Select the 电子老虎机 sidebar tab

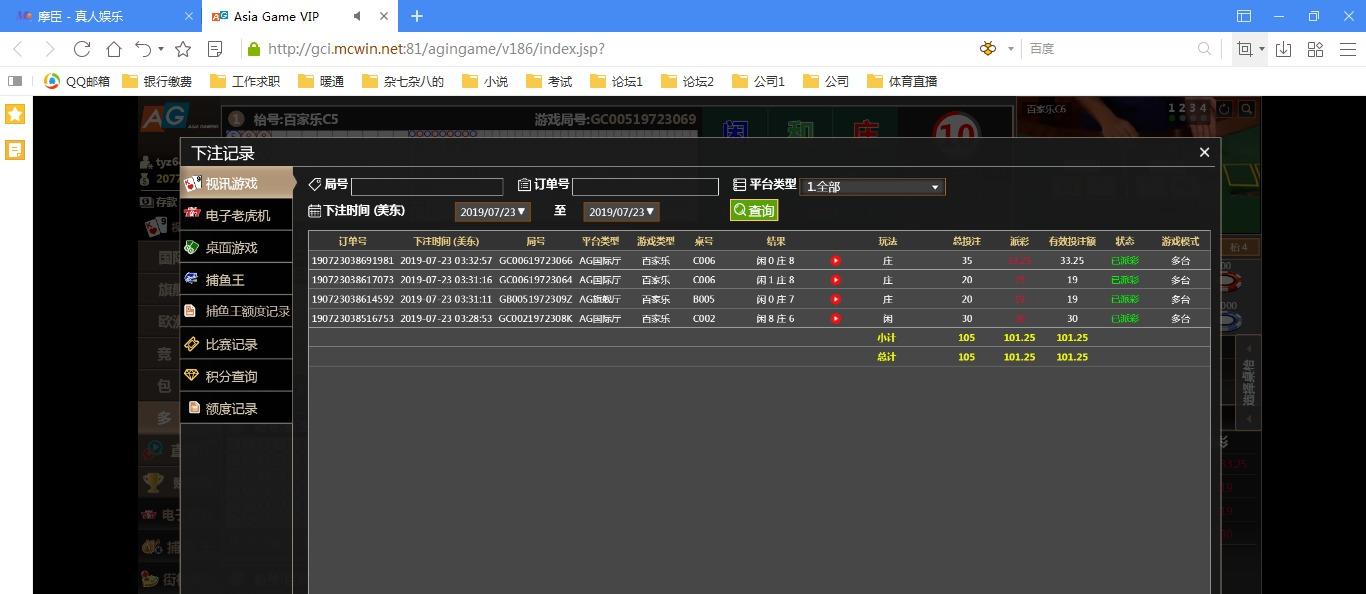tap(237, 215)
